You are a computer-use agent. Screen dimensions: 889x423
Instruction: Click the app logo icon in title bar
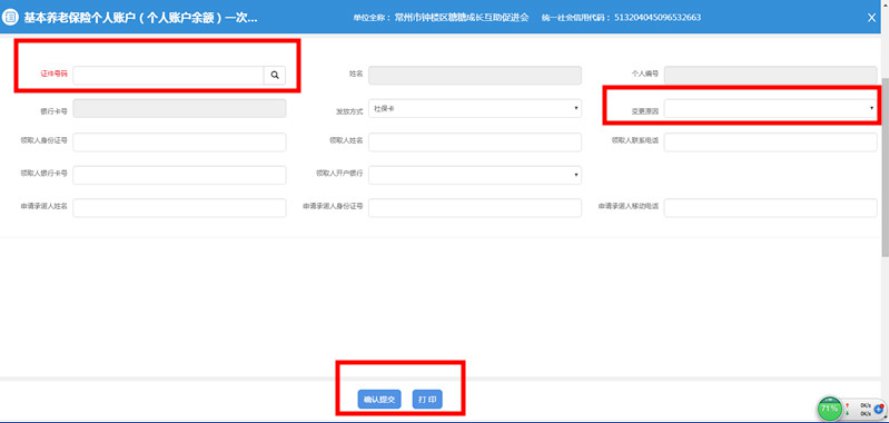tap(11, 17)
